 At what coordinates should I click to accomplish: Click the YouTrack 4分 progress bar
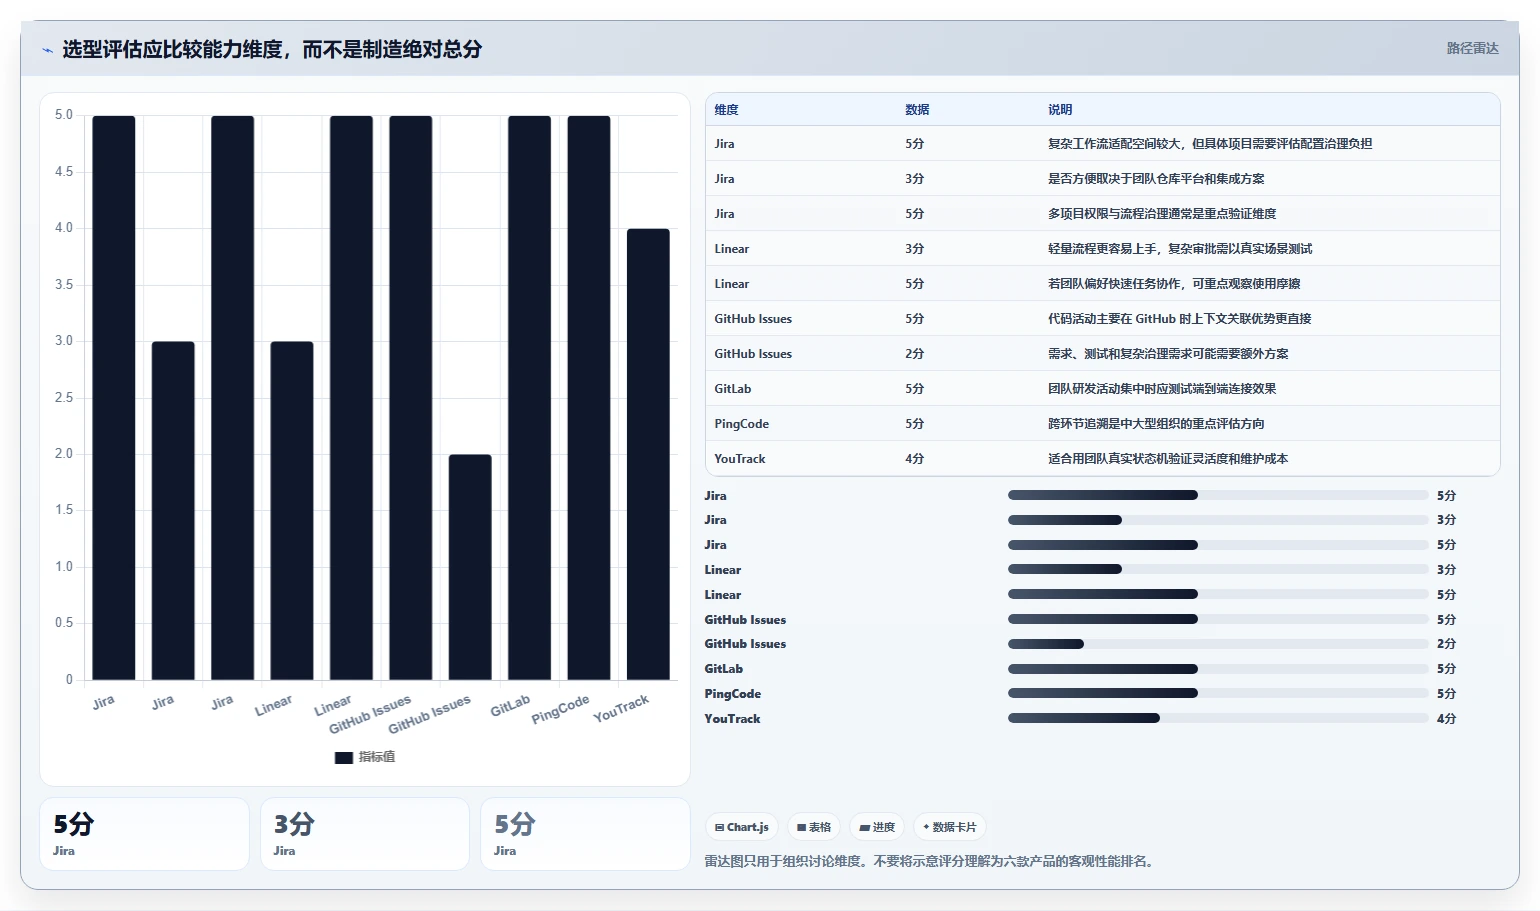pos(1218,718)
